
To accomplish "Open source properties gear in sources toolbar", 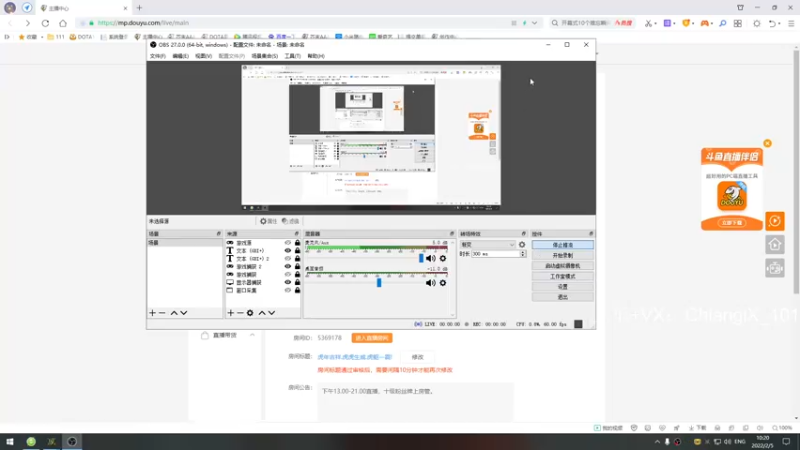I will (x=250, y=313).
